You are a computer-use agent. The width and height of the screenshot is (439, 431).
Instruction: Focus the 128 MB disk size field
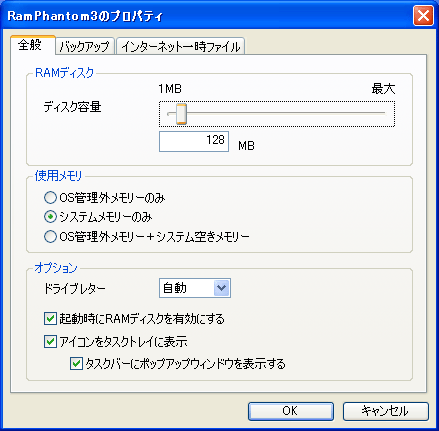pyautogui.click(x=194, y=141)
